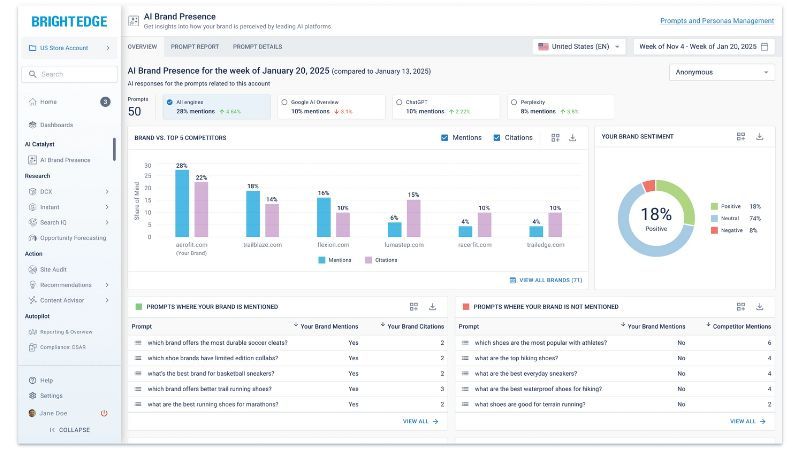Click grid icon in brand-mentioned prompts panel
Screen dimensions: 800x450
pos(414,307)
